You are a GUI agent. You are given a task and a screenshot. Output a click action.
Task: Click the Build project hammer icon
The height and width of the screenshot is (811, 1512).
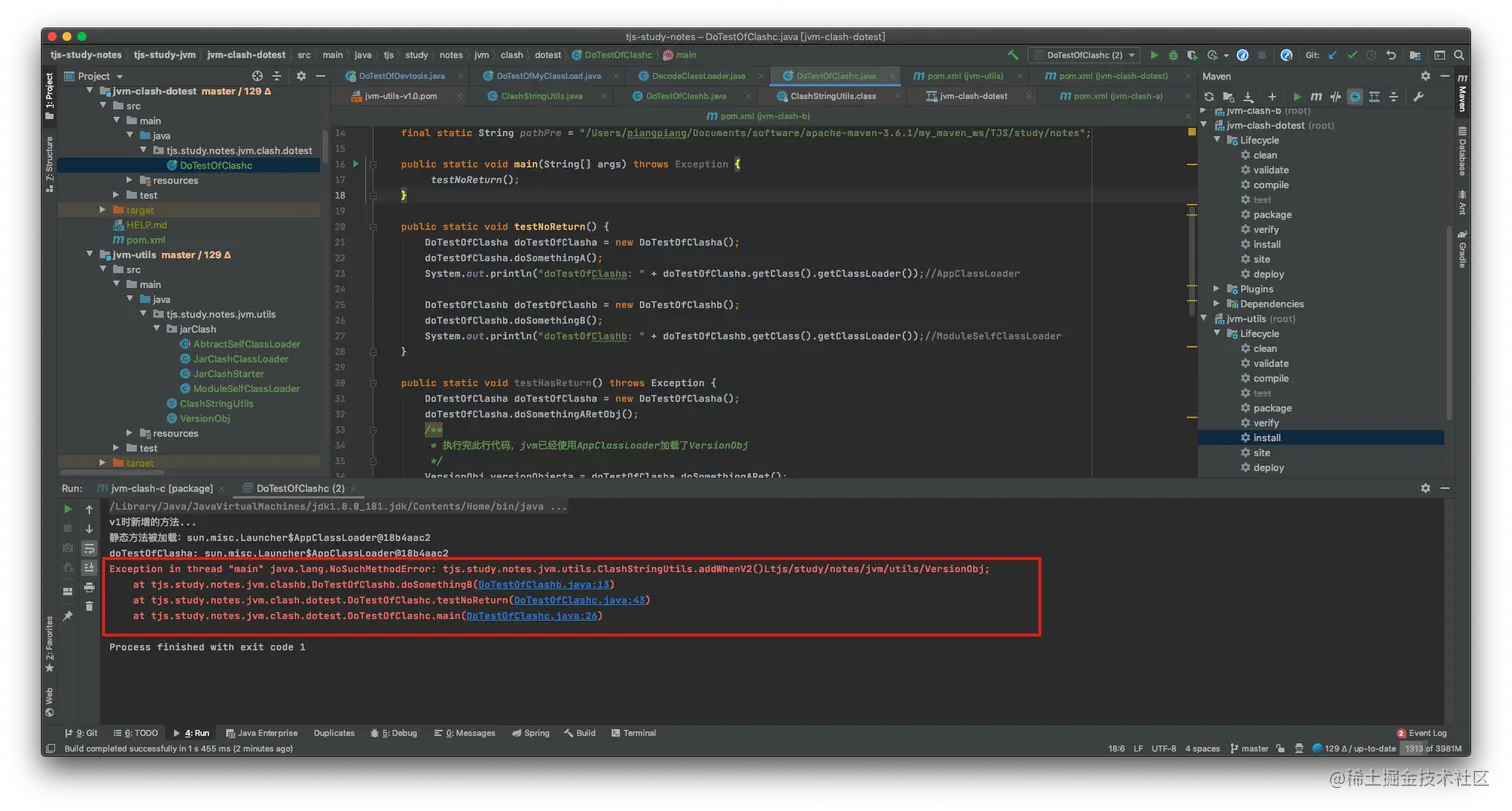(1013, 55)
